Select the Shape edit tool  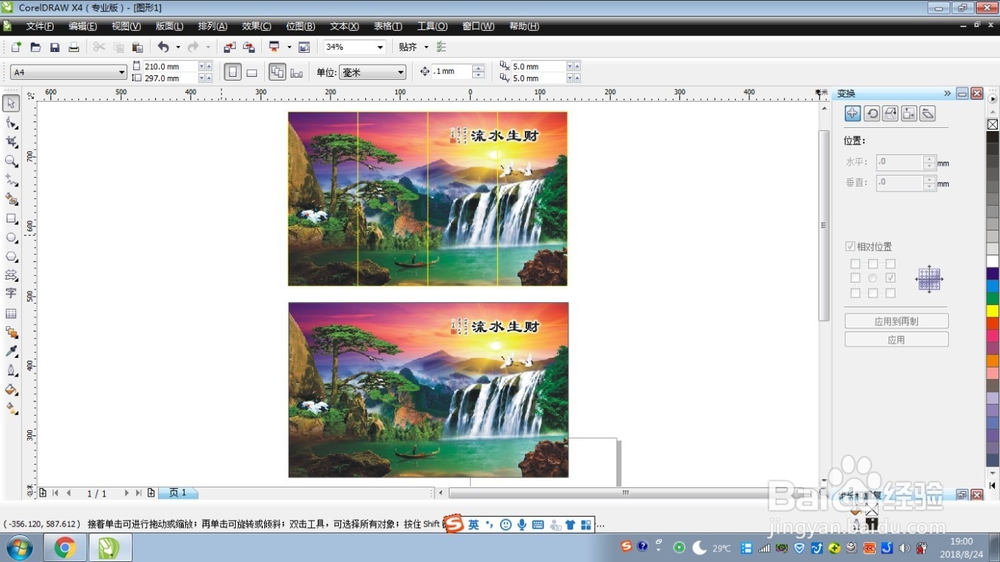click(11, 123)
